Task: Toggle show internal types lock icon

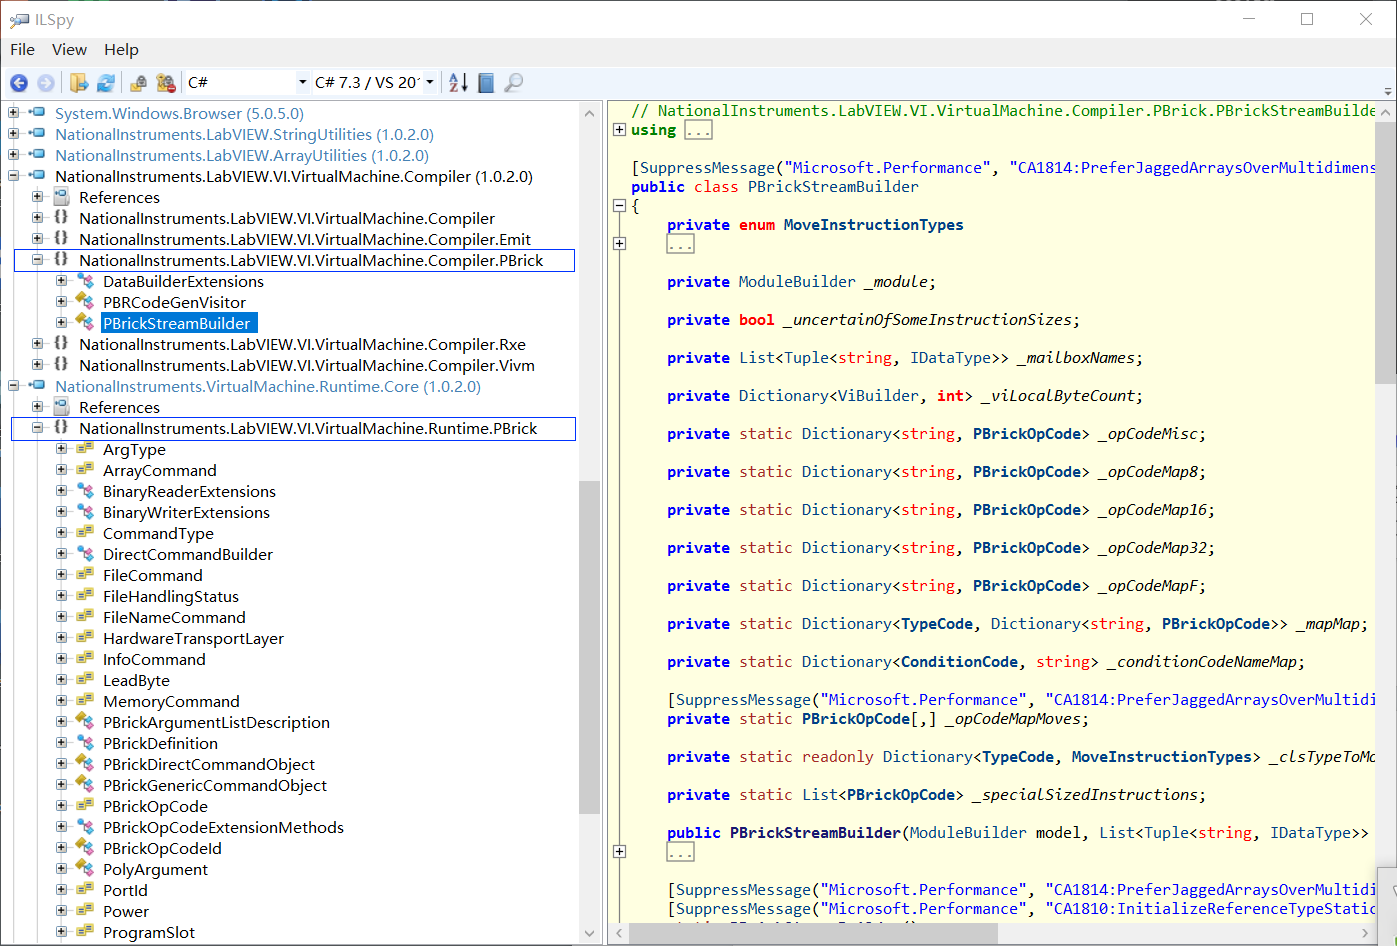Action: pyautogui.click(x=139, y=83)
